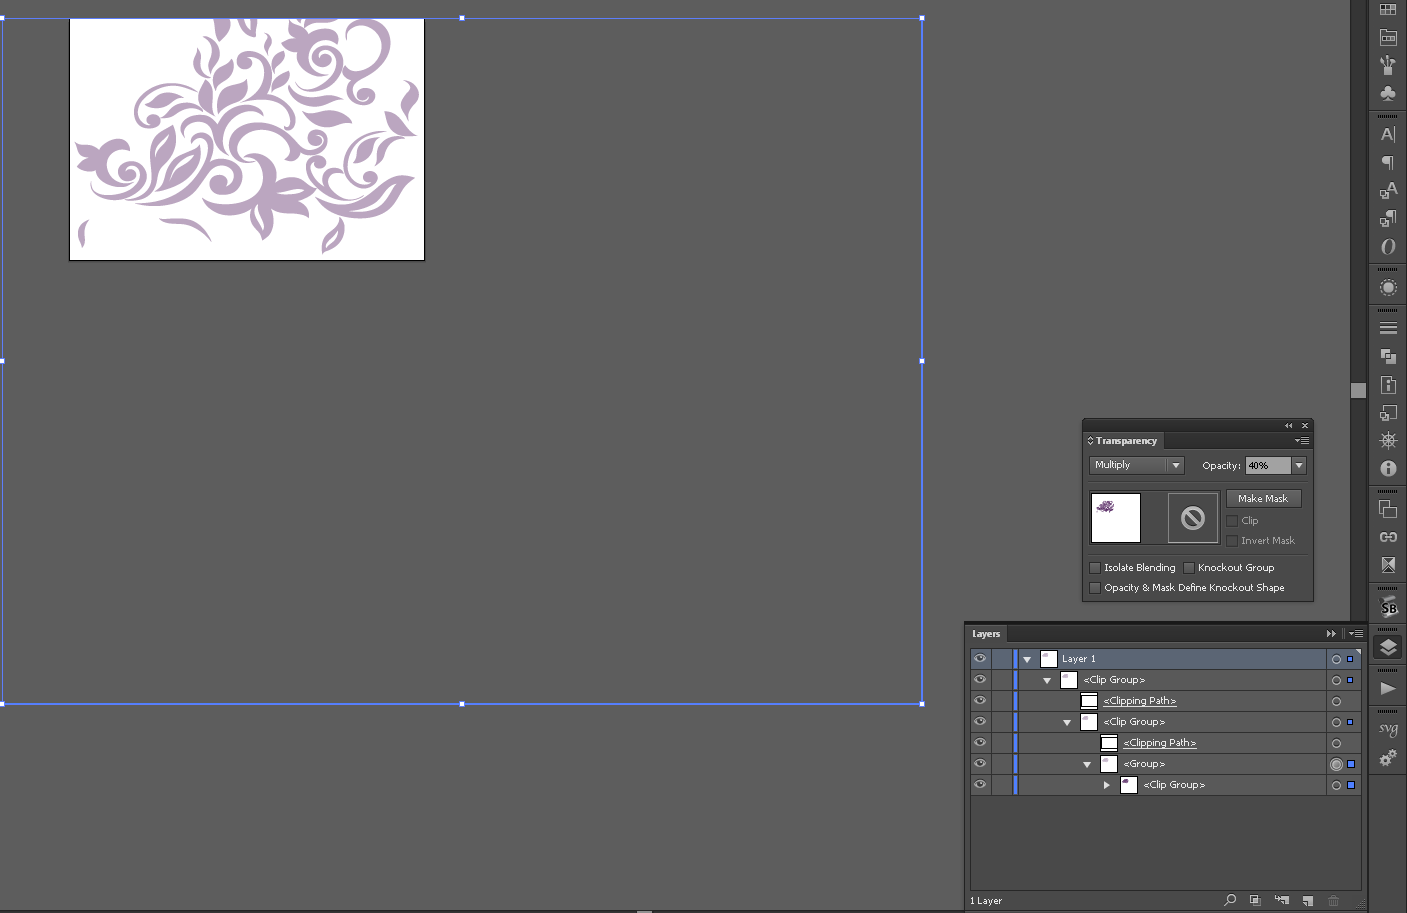Create a new sublayer
The height and width of the screenshot is (913, 1407).
tap(1281, 900)
